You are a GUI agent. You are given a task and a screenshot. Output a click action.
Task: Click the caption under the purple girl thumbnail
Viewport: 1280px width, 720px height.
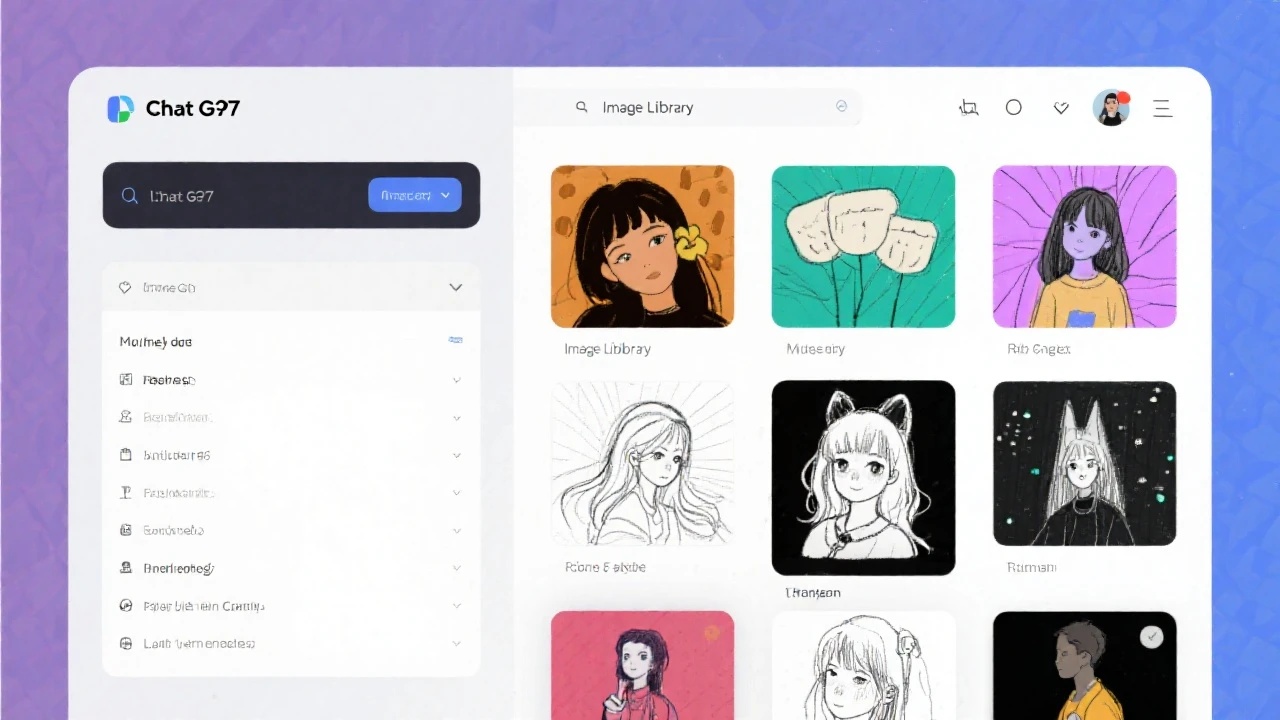pos(1038,349)
